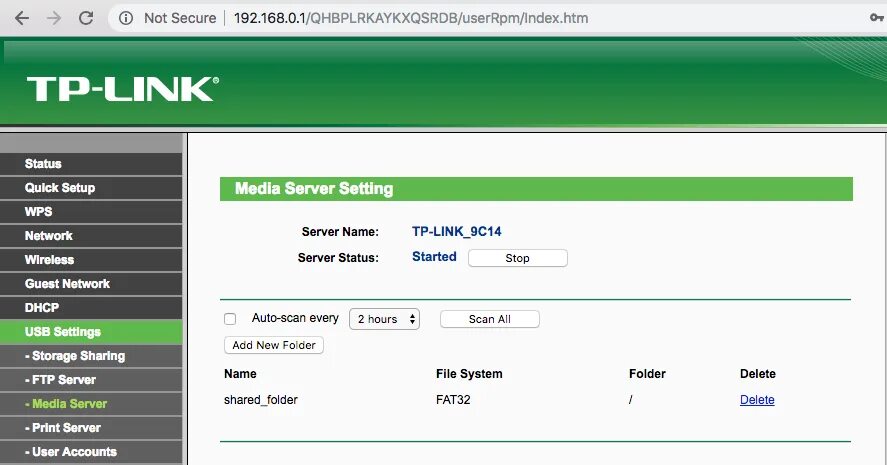Image resolution: width=887 pixels, height=465 pixels.
Task: Select Media Server submenu
Action: (91, 404)
